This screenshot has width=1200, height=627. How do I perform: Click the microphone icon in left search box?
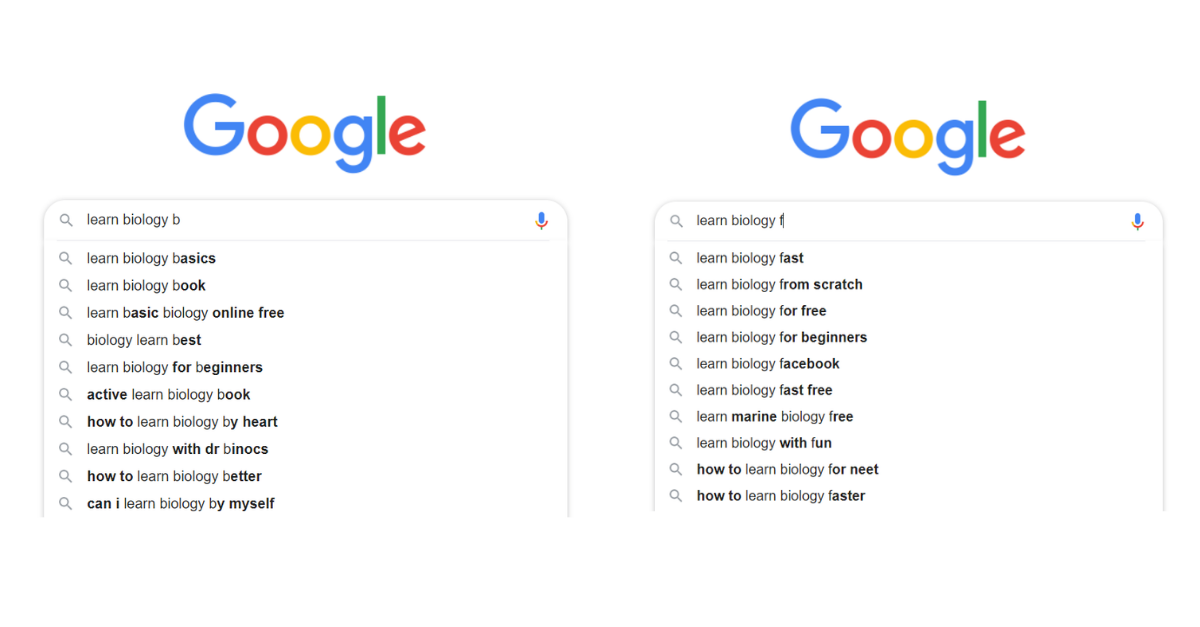coord(541,220)
